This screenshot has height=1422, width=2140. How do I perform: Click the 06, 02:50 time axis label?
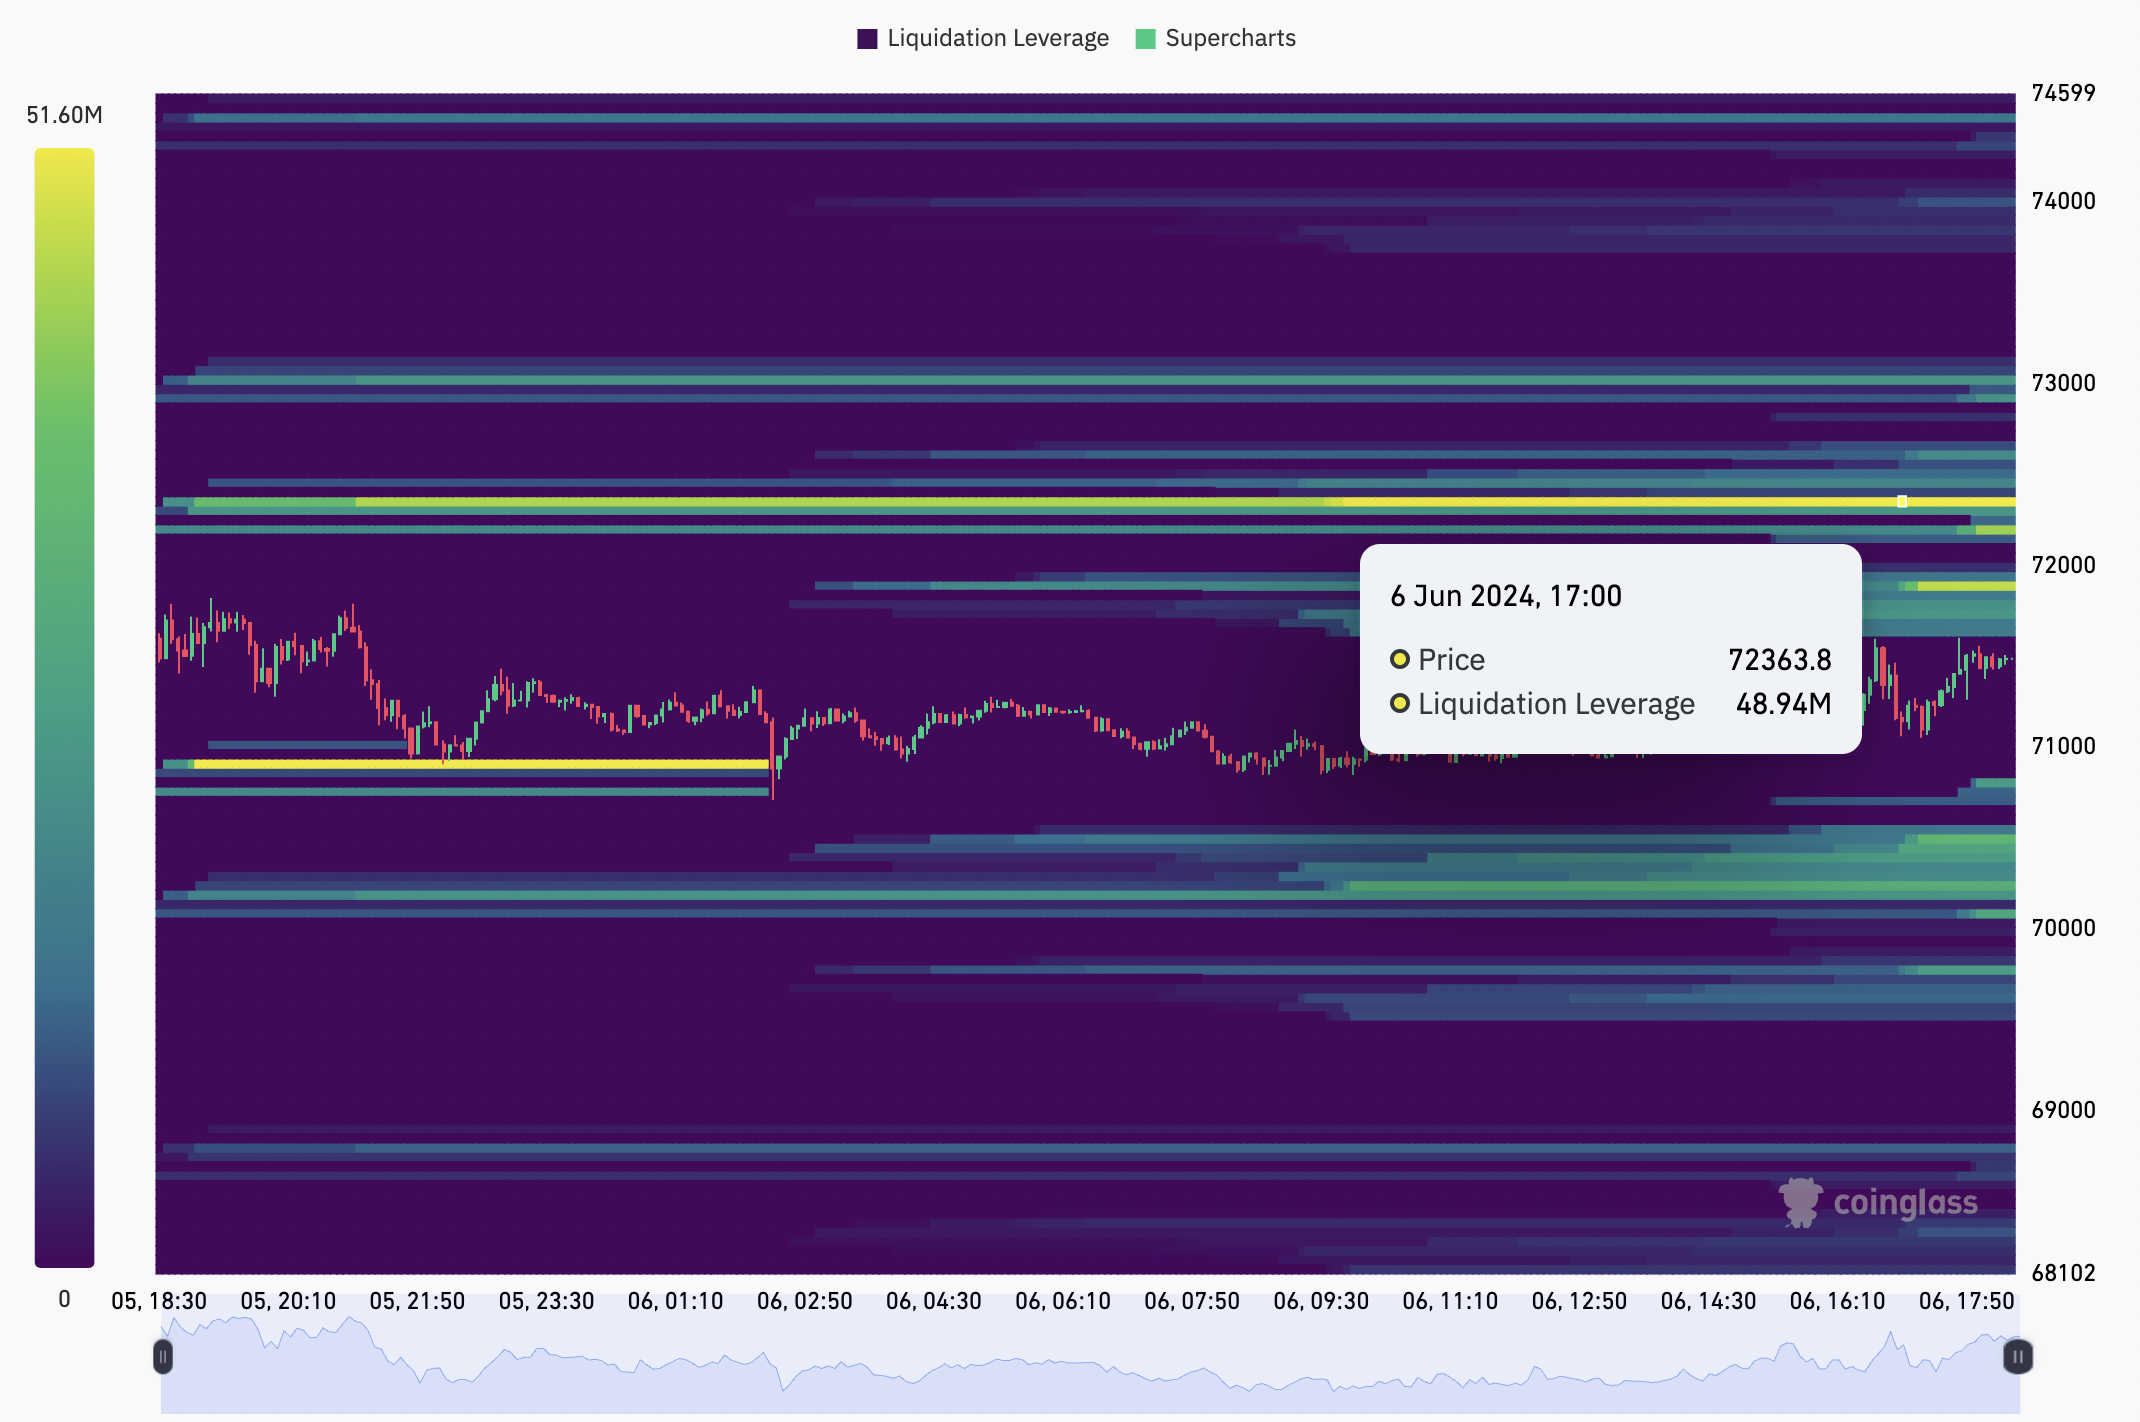[804, 1301]
